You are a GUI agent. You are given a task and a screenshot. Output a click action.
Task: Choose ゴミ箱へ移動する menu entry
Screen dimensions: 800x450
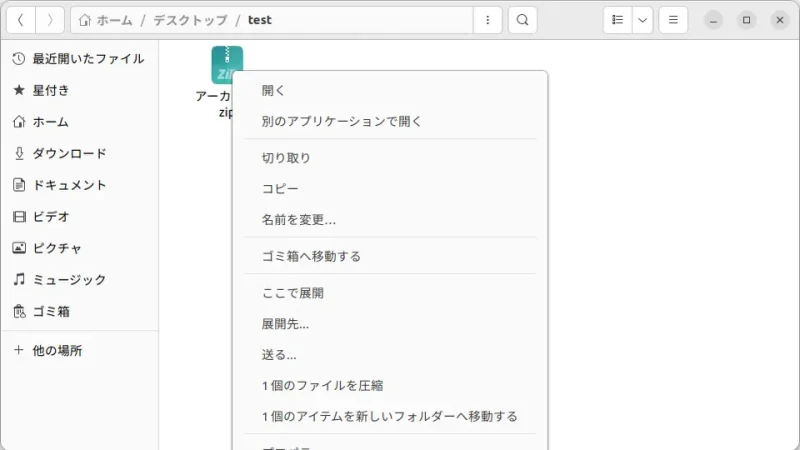tap(390, 256)
